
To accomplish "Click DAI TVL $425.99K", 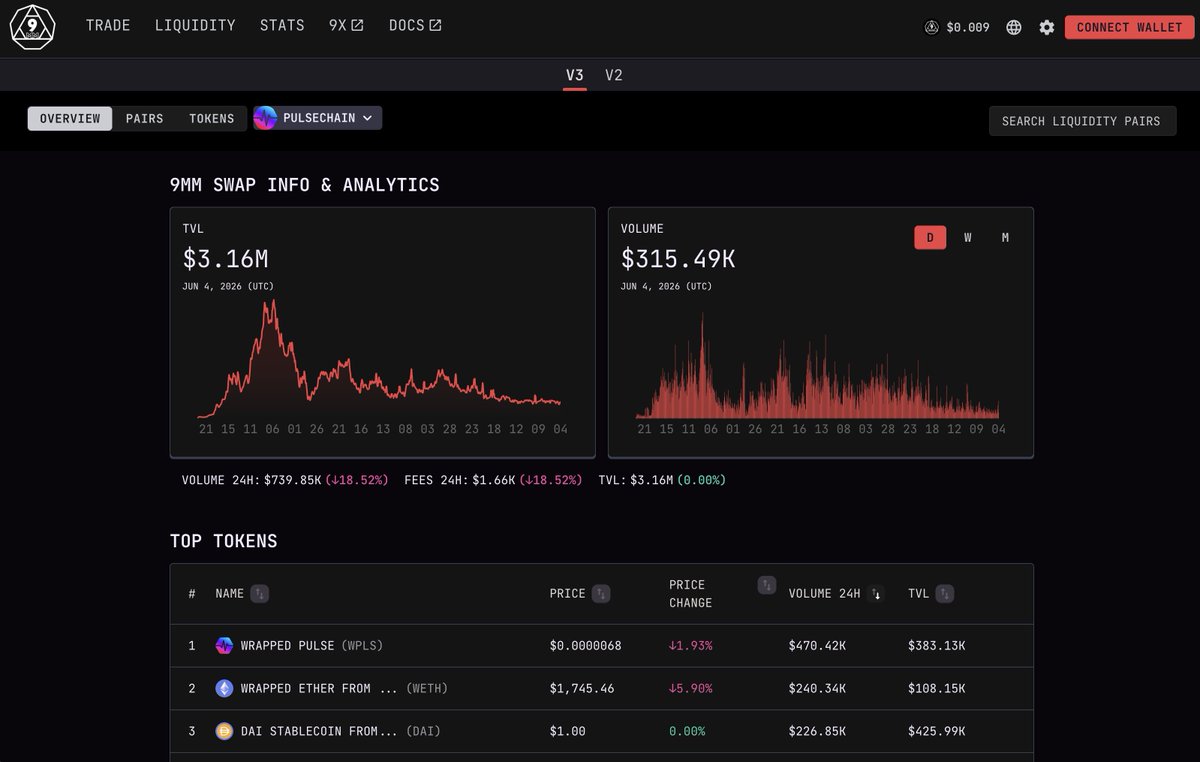I will [937, 731].
